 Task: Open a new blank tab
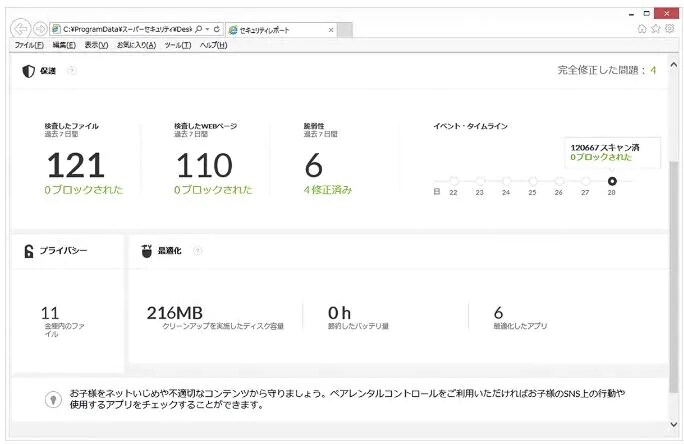(345, 30)
